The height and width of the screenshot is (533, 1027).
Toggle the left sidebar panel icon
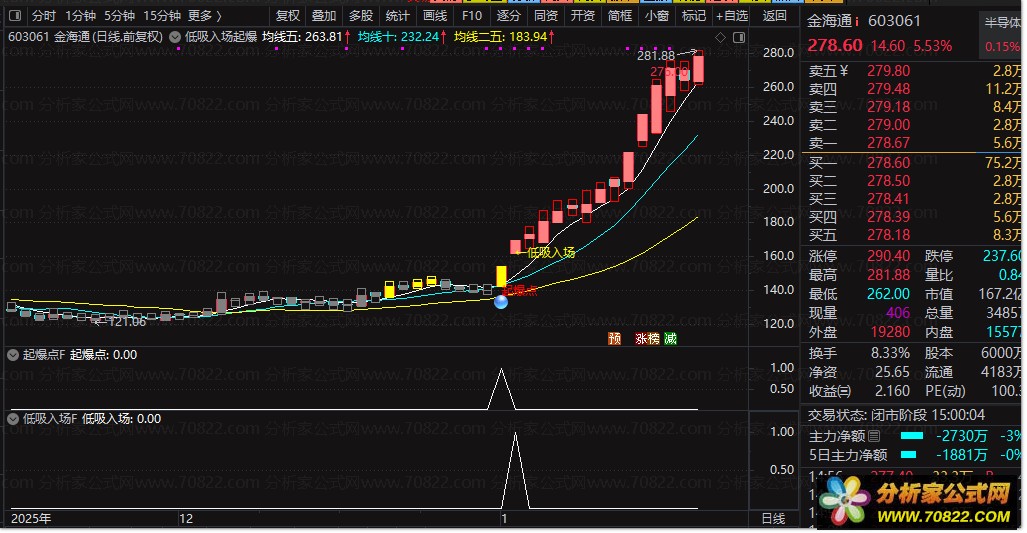pos(15,15)
